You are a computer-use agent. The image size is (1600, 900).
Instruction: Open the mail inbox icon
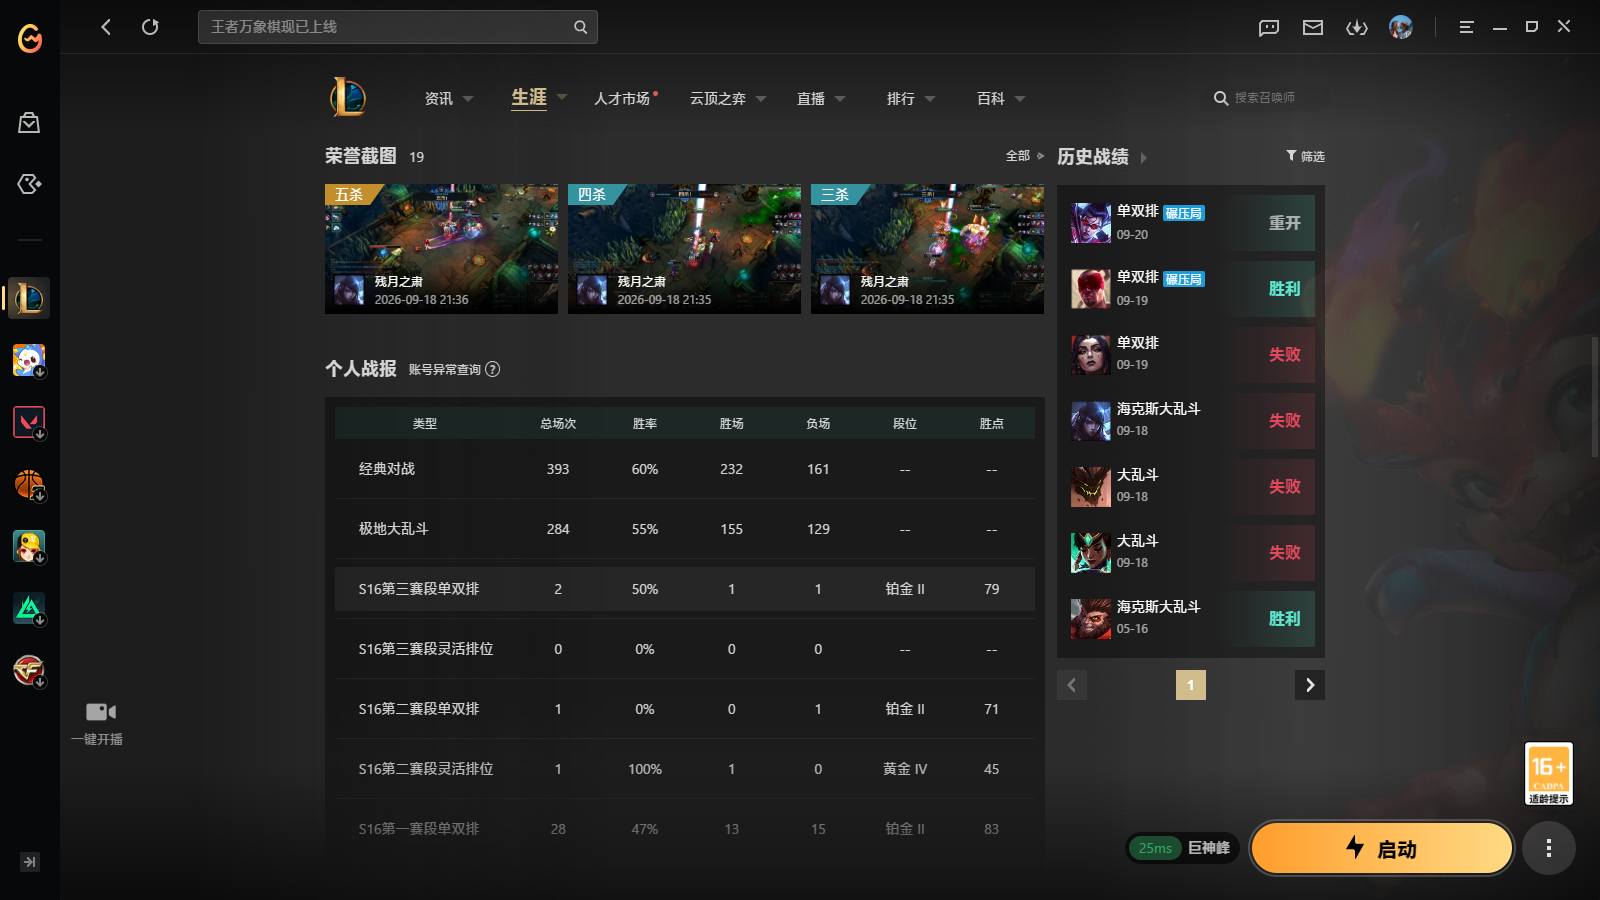(1313, 27)
